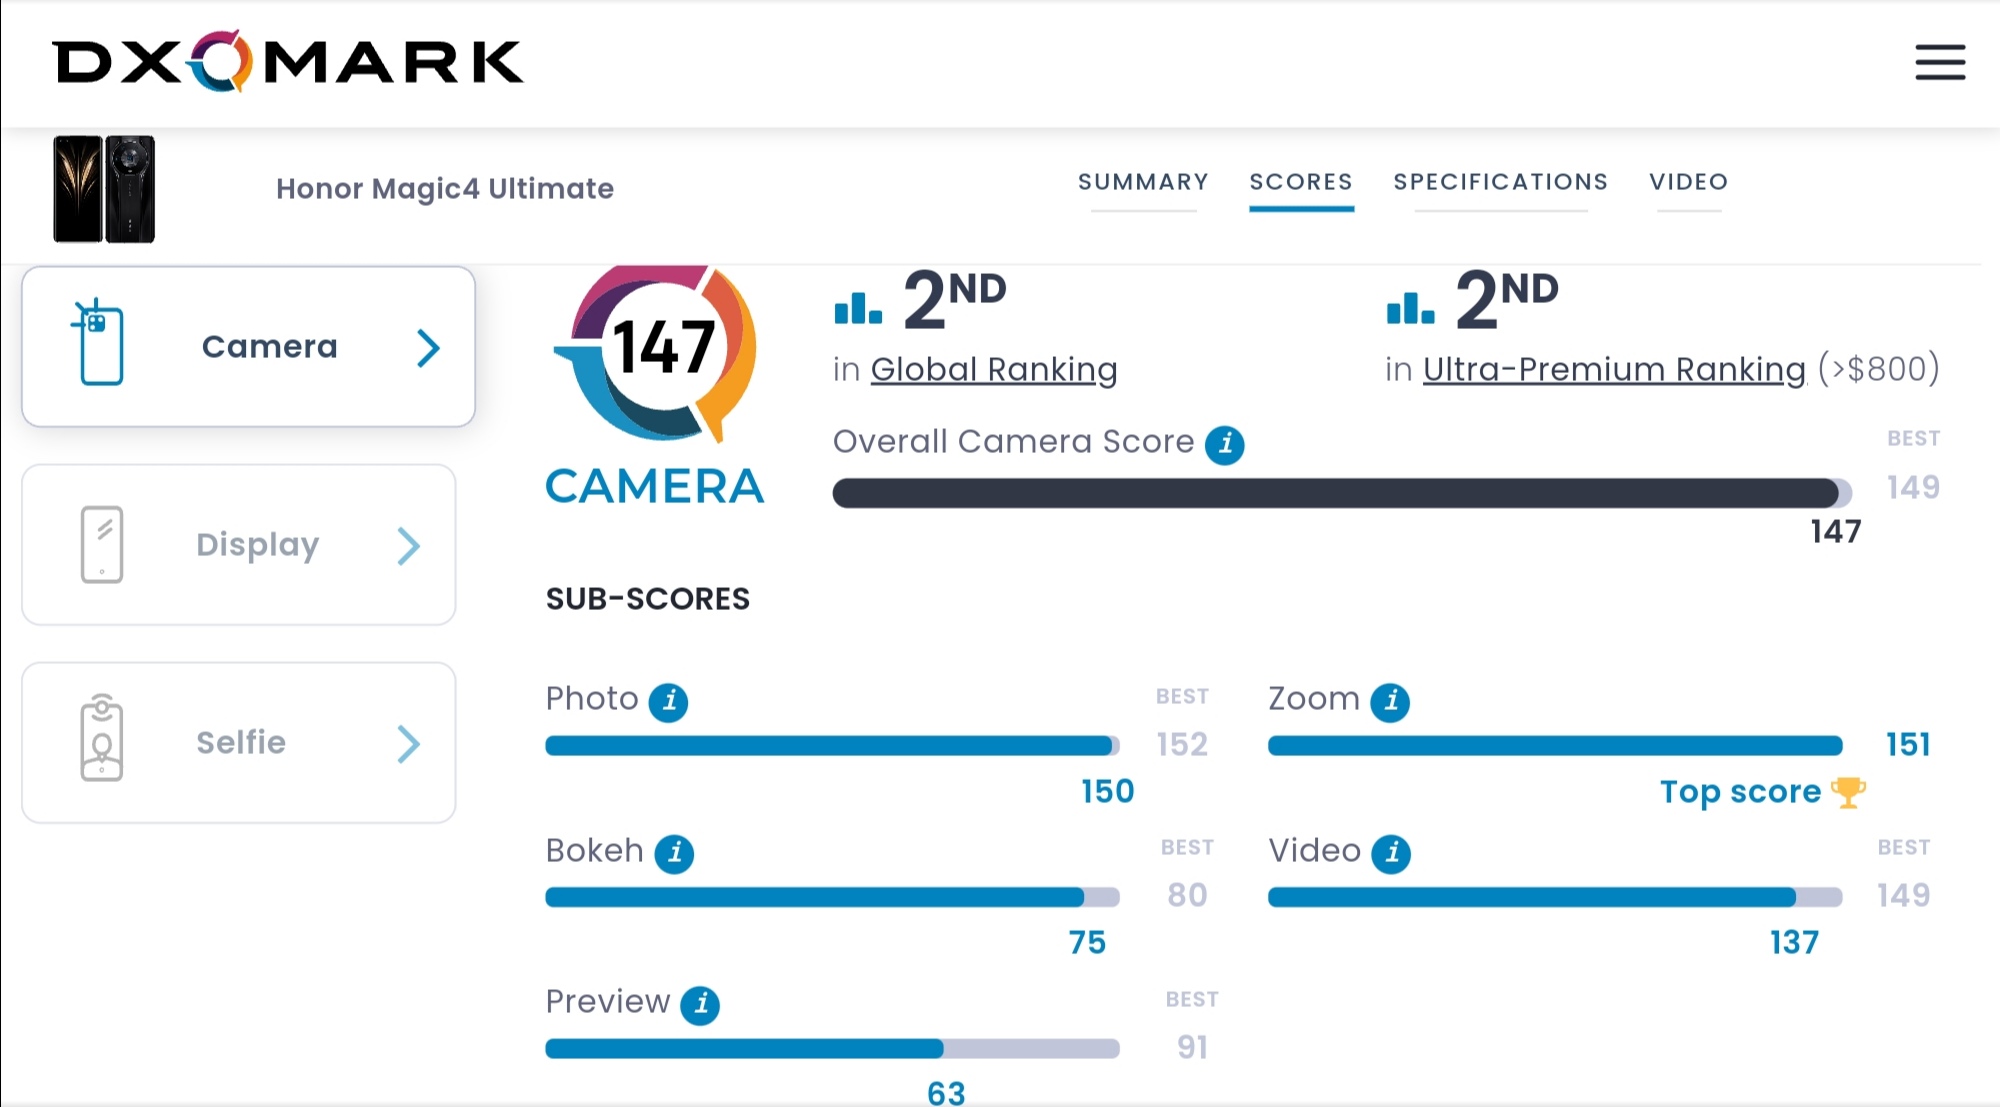Click the SPECIFICATIONS tab
The width and height of the screenshot is (2000, 1107).
[x=1501, y=180]
